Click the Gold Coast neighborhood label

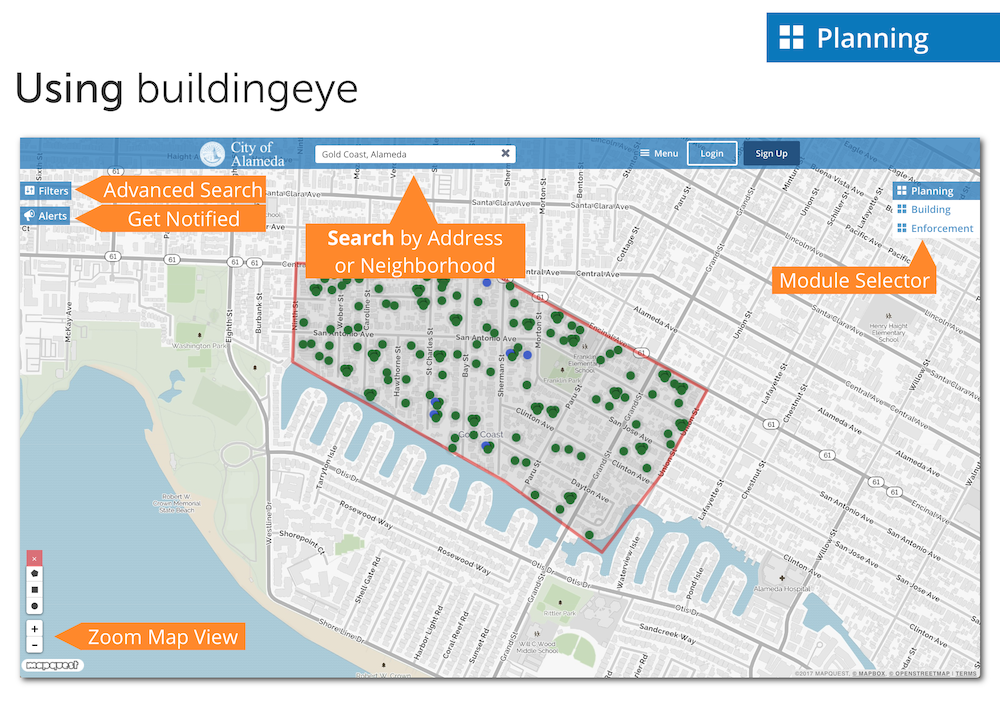(481, 434)
